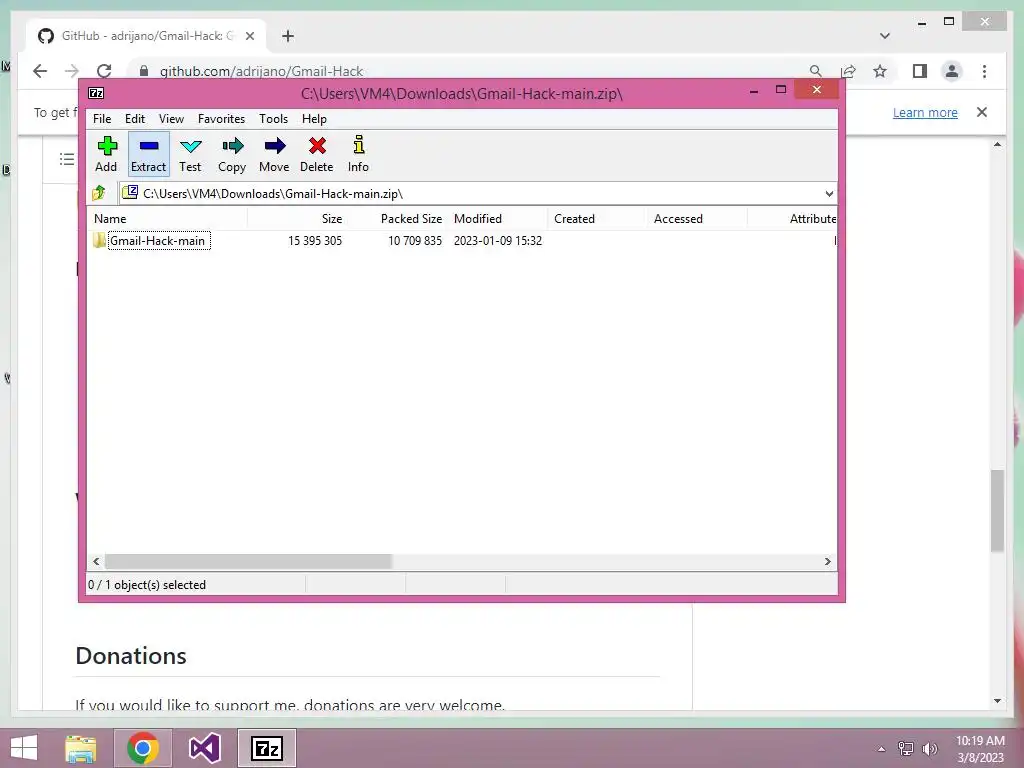The width and height of the screenshot is (1024, 768).
Task: Sort by the Created column header
Action: coord(598,219)
